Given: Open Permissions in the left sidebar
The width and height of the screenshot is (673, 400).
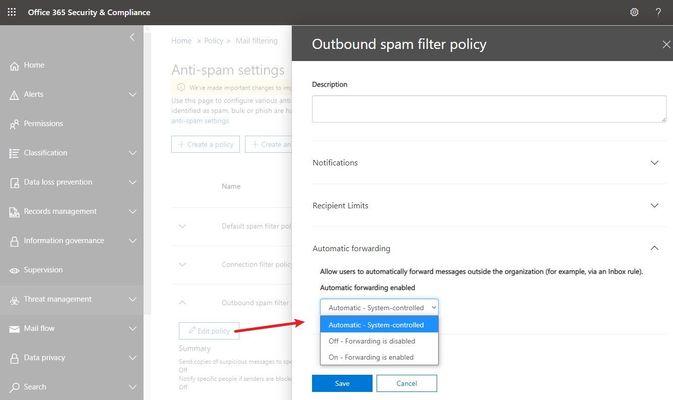Looking at the screenshot, I should (43, 124).
